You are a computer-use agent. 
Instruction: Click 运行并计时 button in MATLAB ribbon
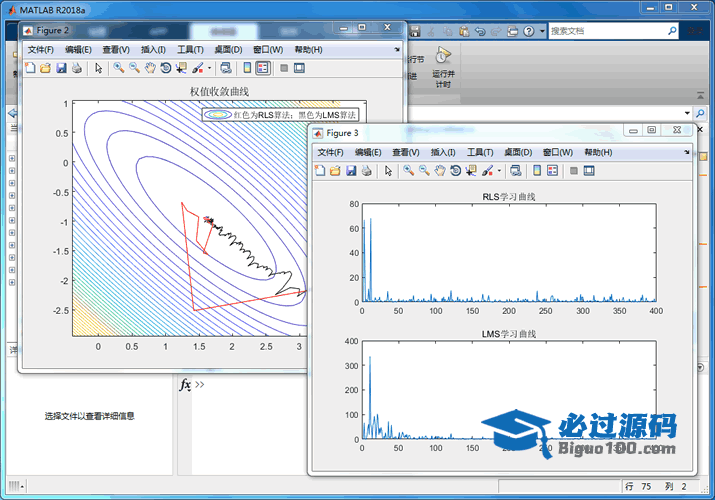click(x=443, y=67)
